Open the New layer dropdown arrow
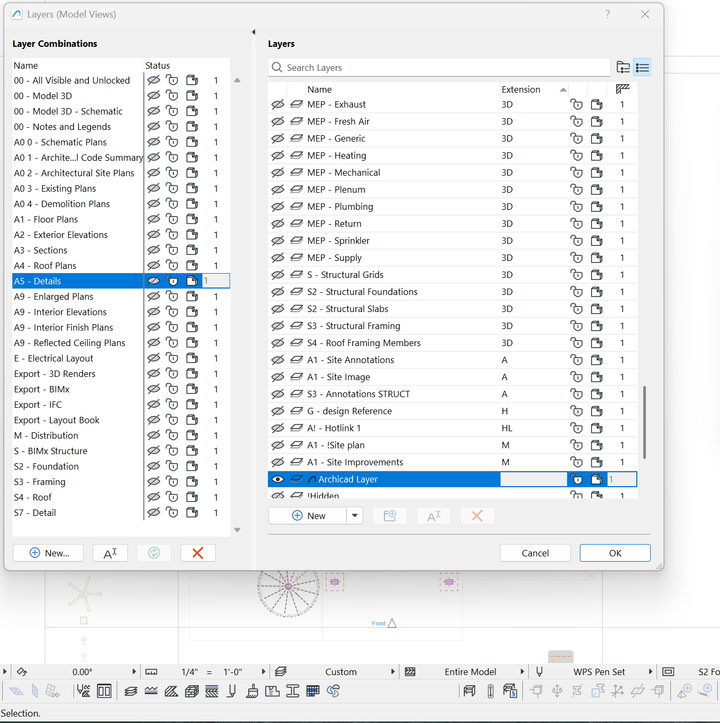 (355, 516)
